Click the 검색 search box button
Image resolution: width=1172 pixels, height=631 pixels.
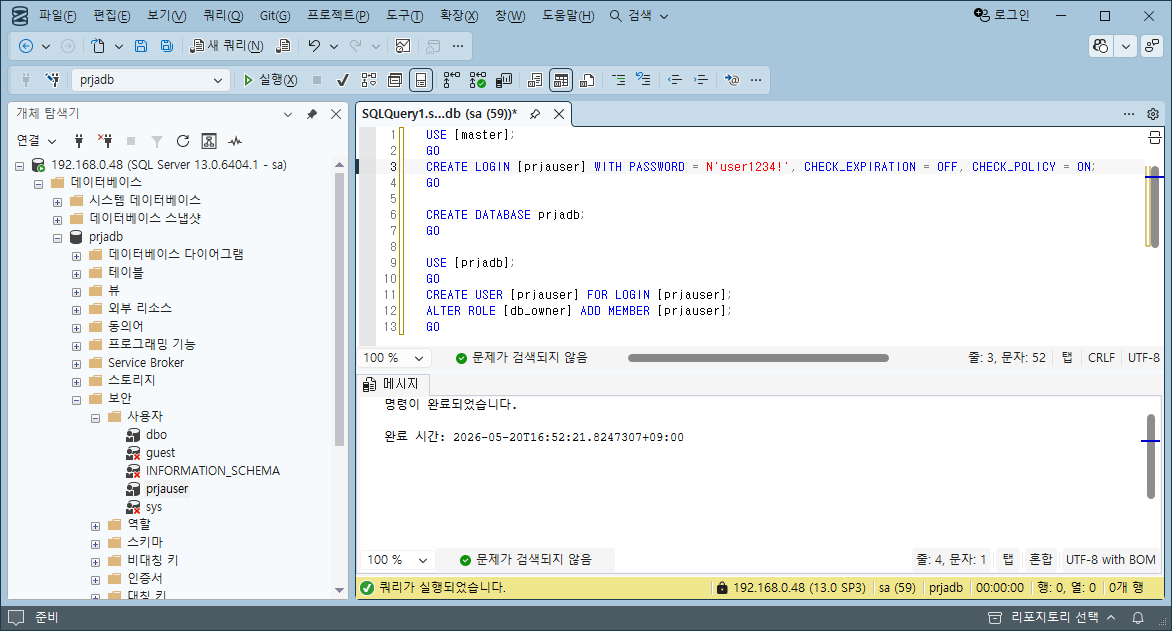coord(639,16)
